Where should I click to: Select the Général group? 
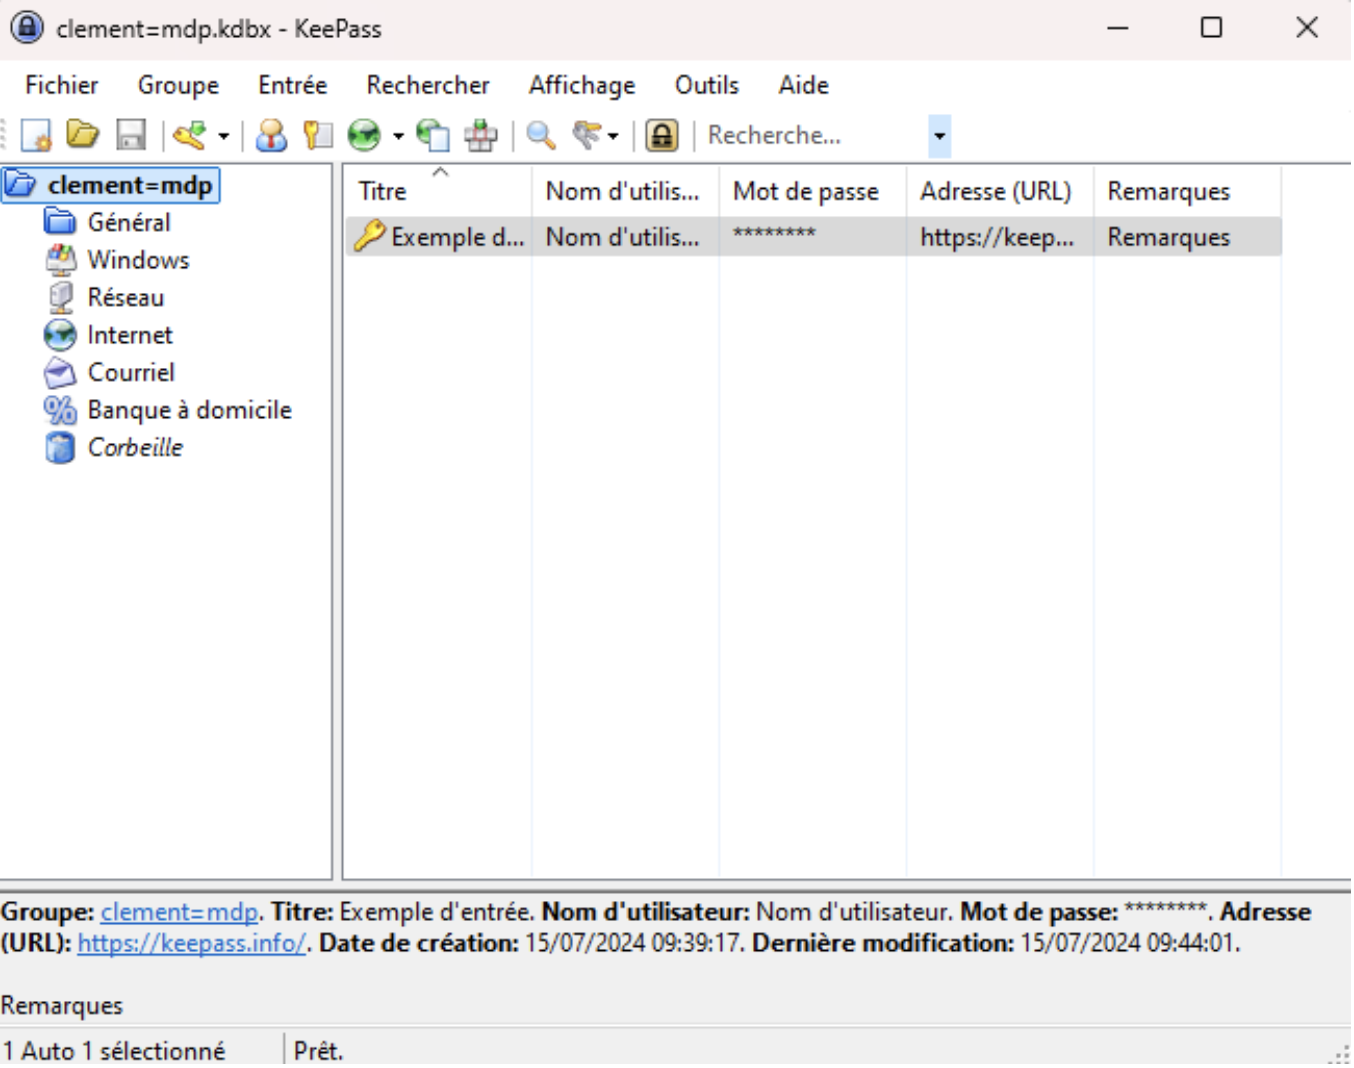129,222
